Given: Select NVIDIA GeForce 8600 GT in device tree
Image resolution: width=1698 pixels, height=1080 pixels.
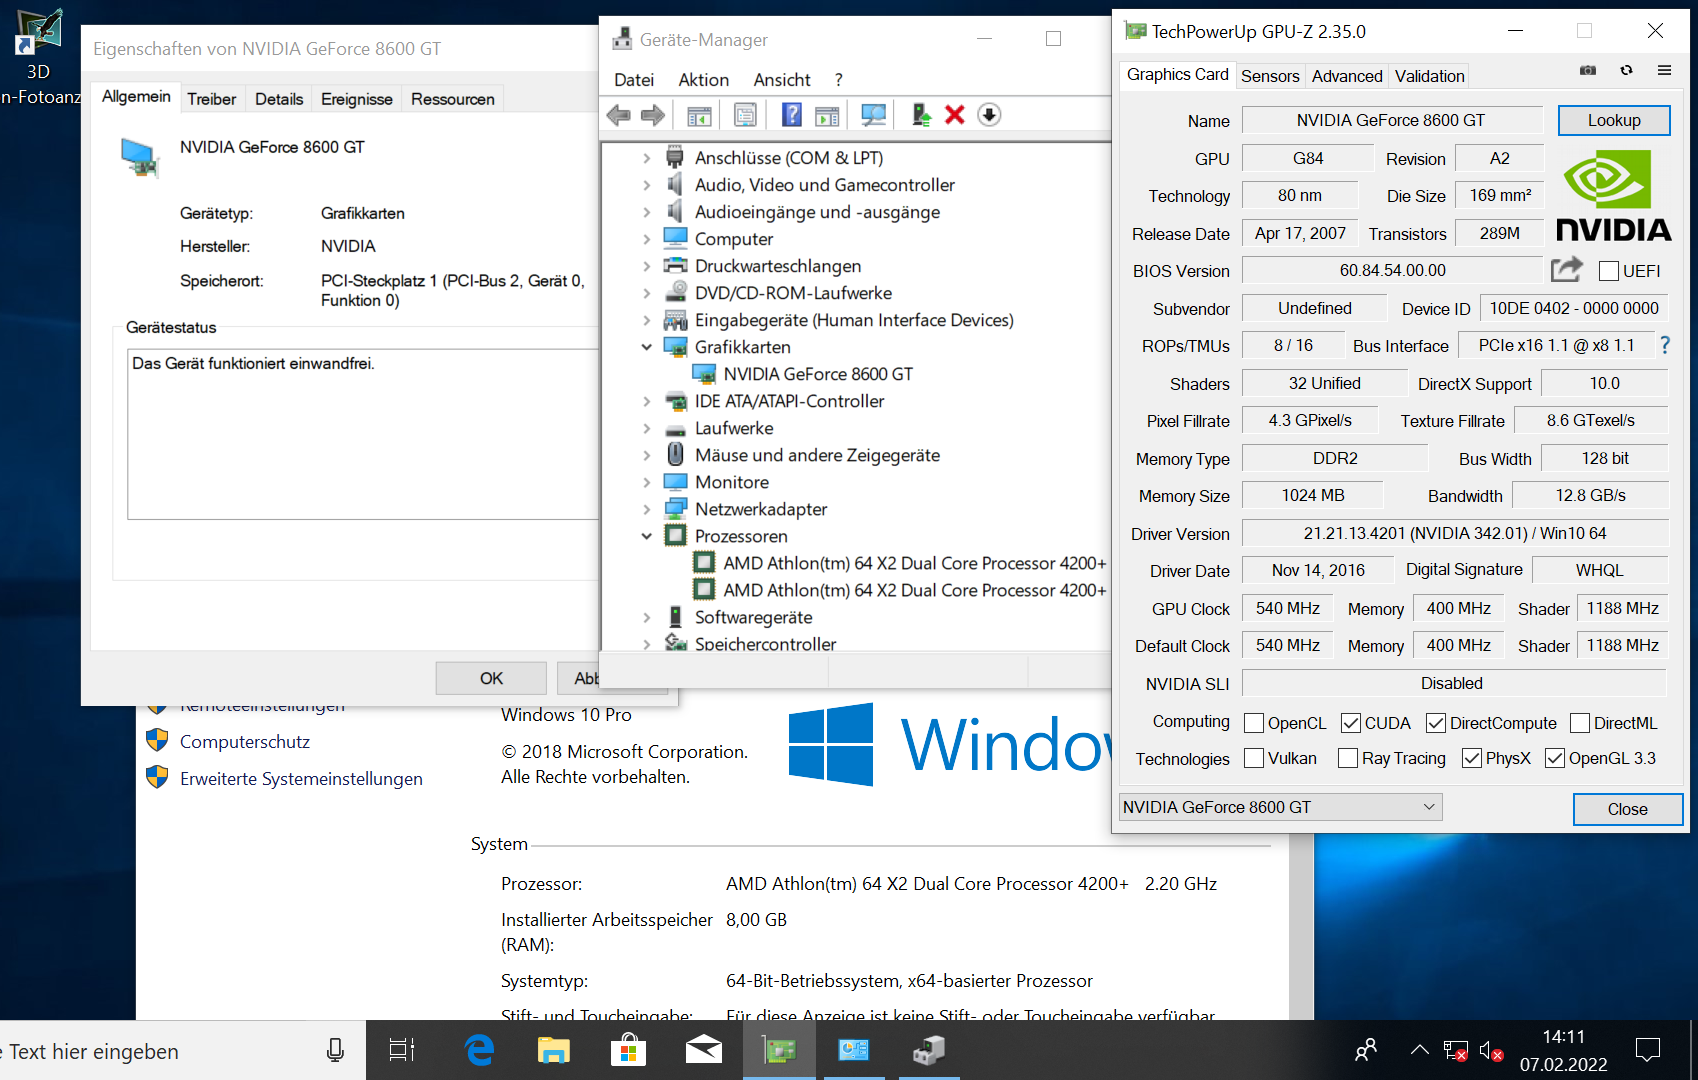Looking at the screenshot, I should tap(818, 374).
